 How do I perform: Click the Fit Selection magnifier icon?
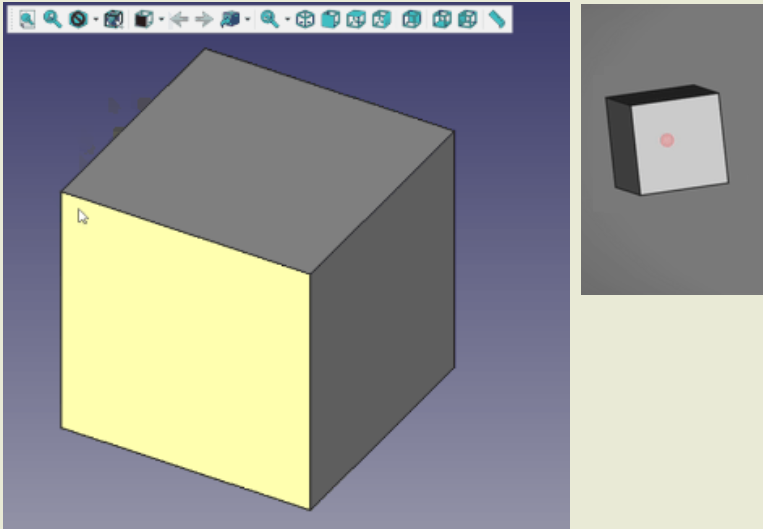coord(52,19)
